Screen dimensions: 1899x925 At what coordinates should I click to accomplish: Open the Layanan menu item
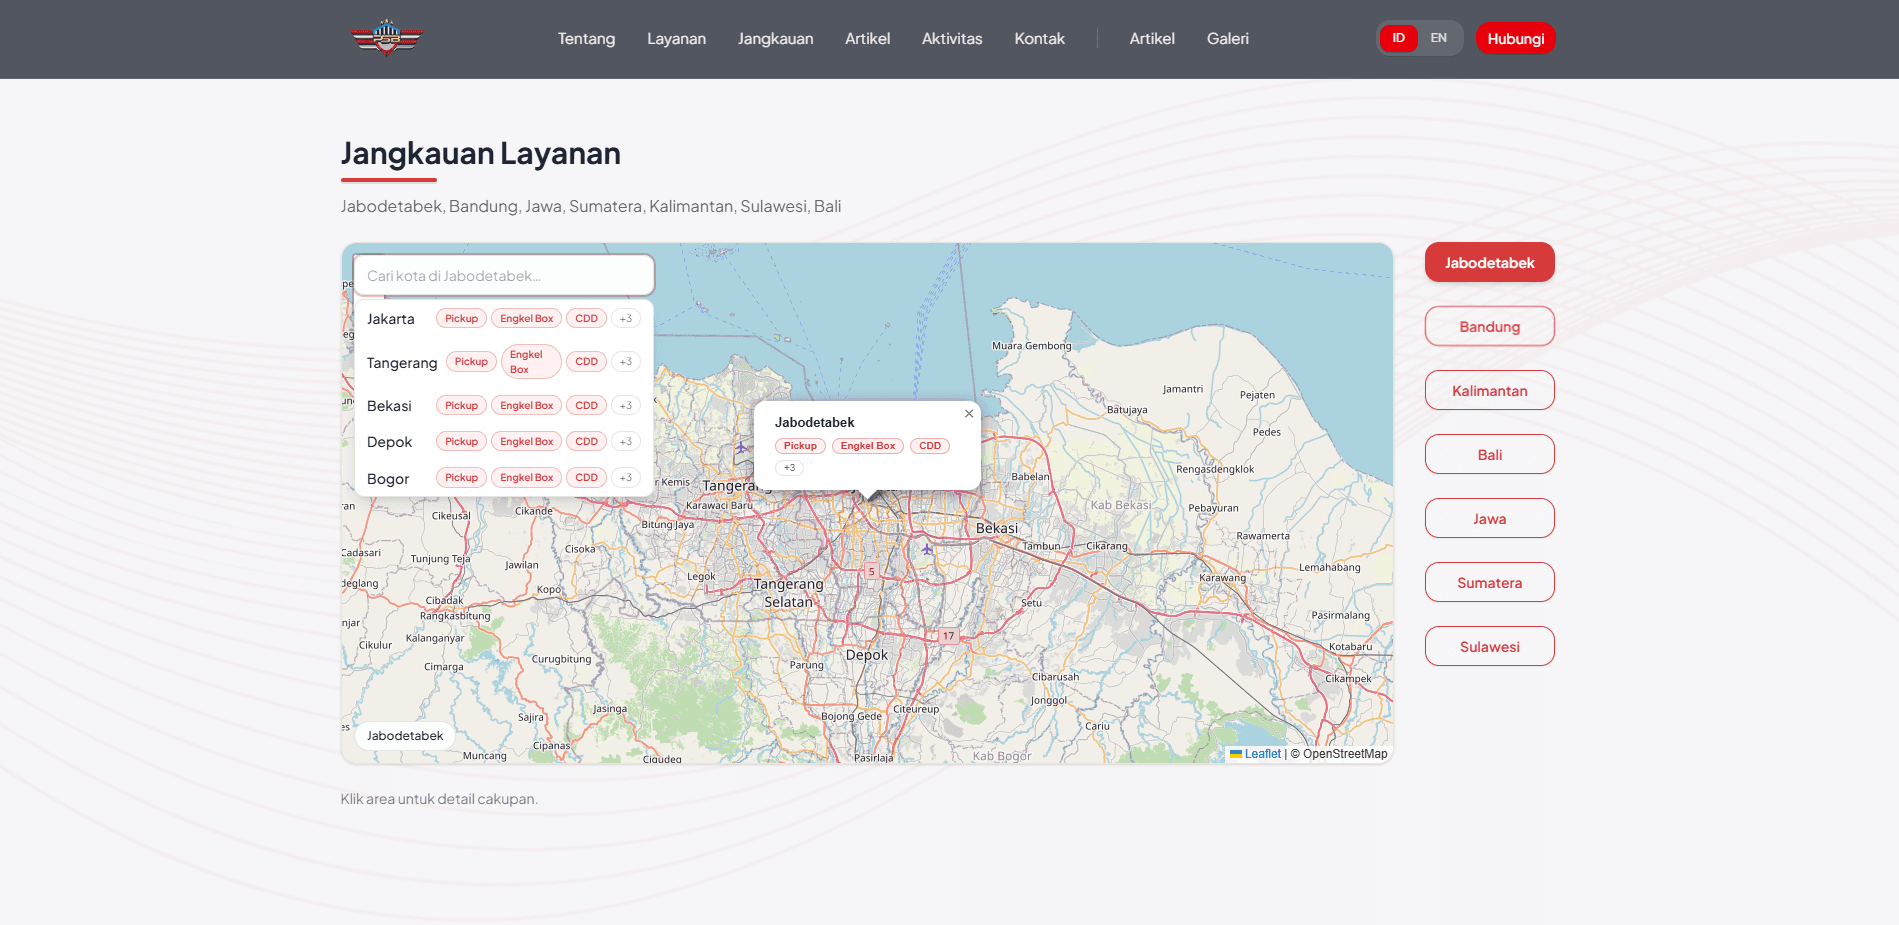click(676, 39)
